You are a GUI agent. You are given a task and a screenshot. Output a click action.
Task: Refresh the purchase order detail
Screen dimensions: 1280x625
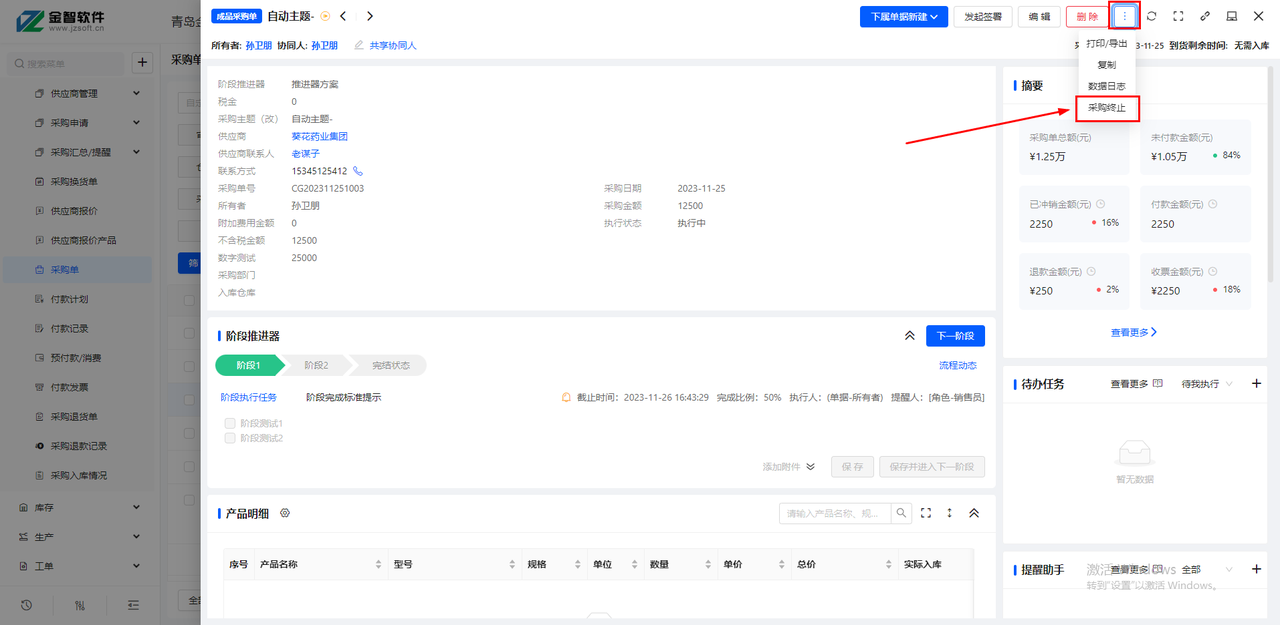(1152, 16)
